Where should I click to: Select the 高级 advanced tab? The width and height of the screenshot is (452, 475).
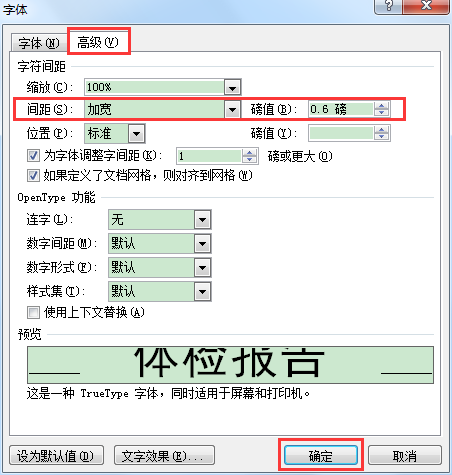click(x=98, y=42)
